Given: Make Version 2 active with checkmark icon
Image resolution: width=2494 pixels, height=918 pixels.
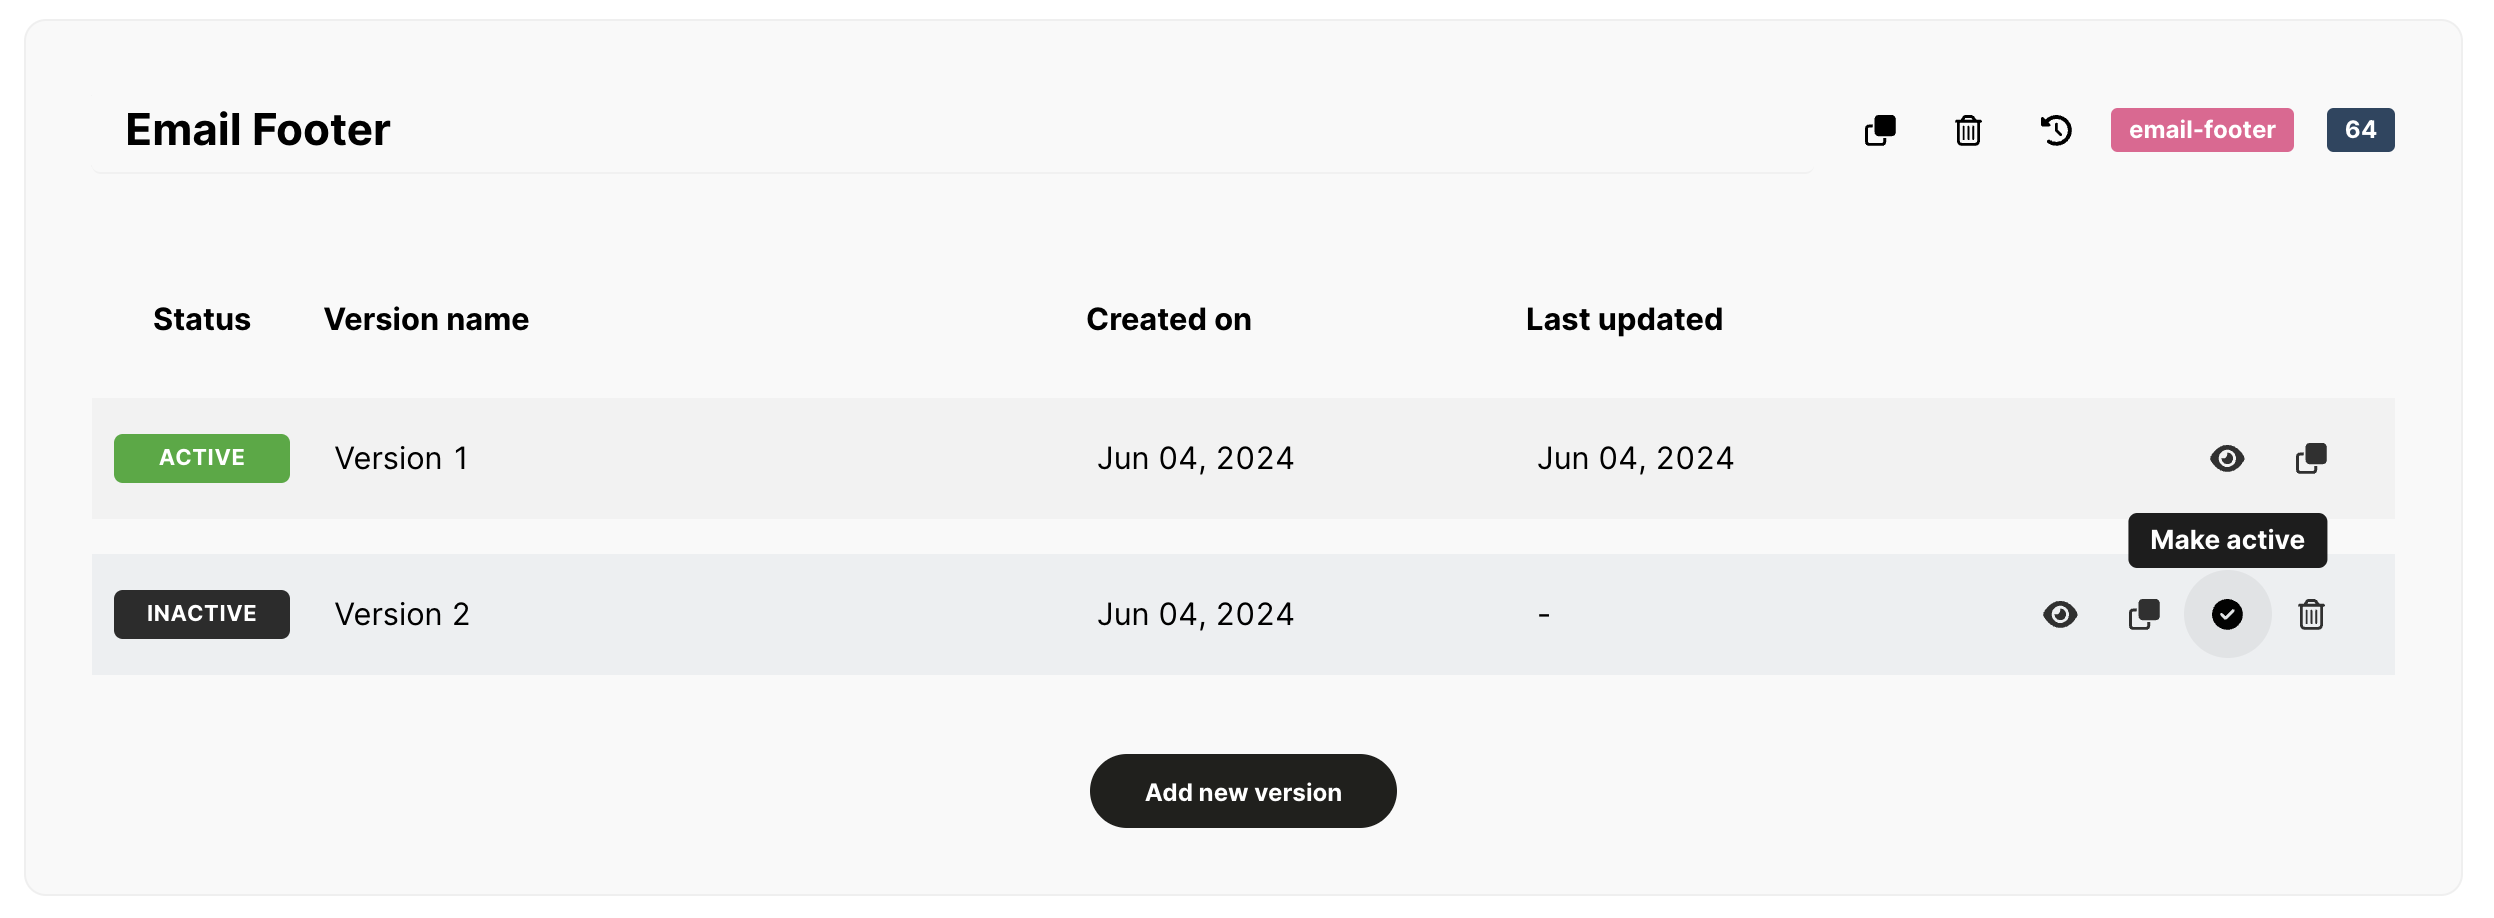Looking at the screenshot, I should pyautogui.click(x=2227, y=615).
